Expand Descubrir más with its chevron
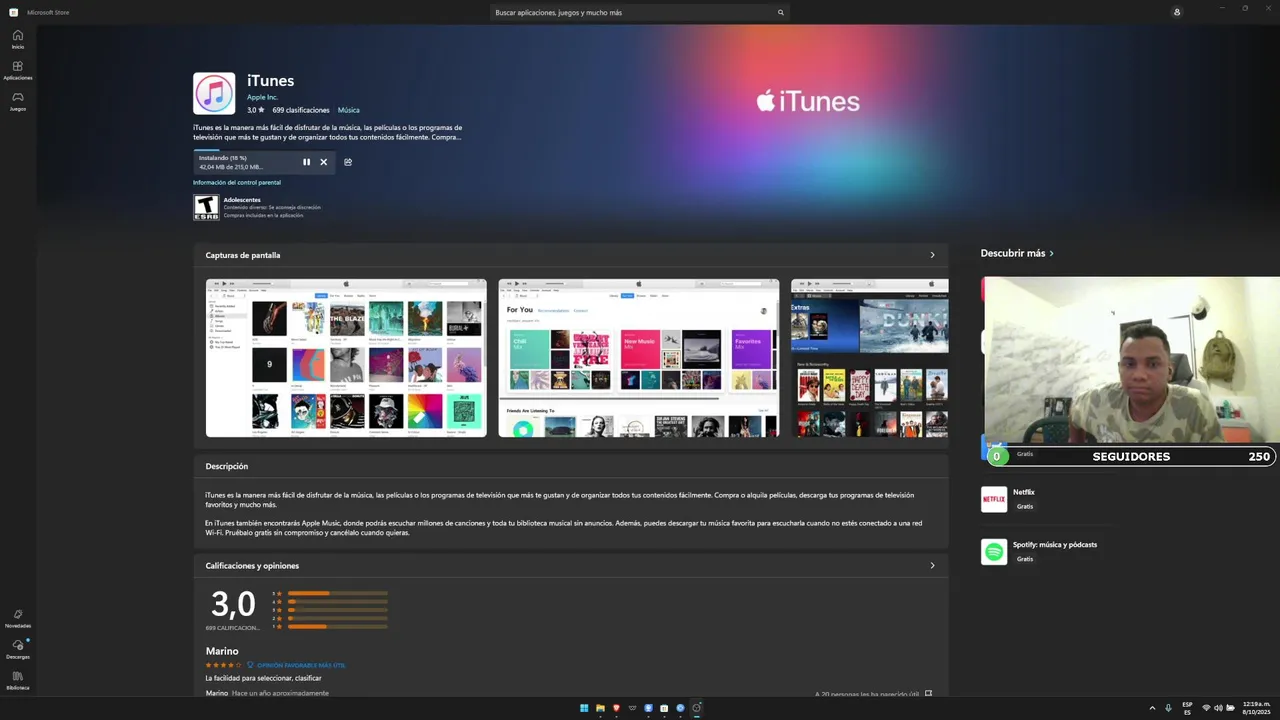The image size is (1280, 720). [x=1051, y=253]
